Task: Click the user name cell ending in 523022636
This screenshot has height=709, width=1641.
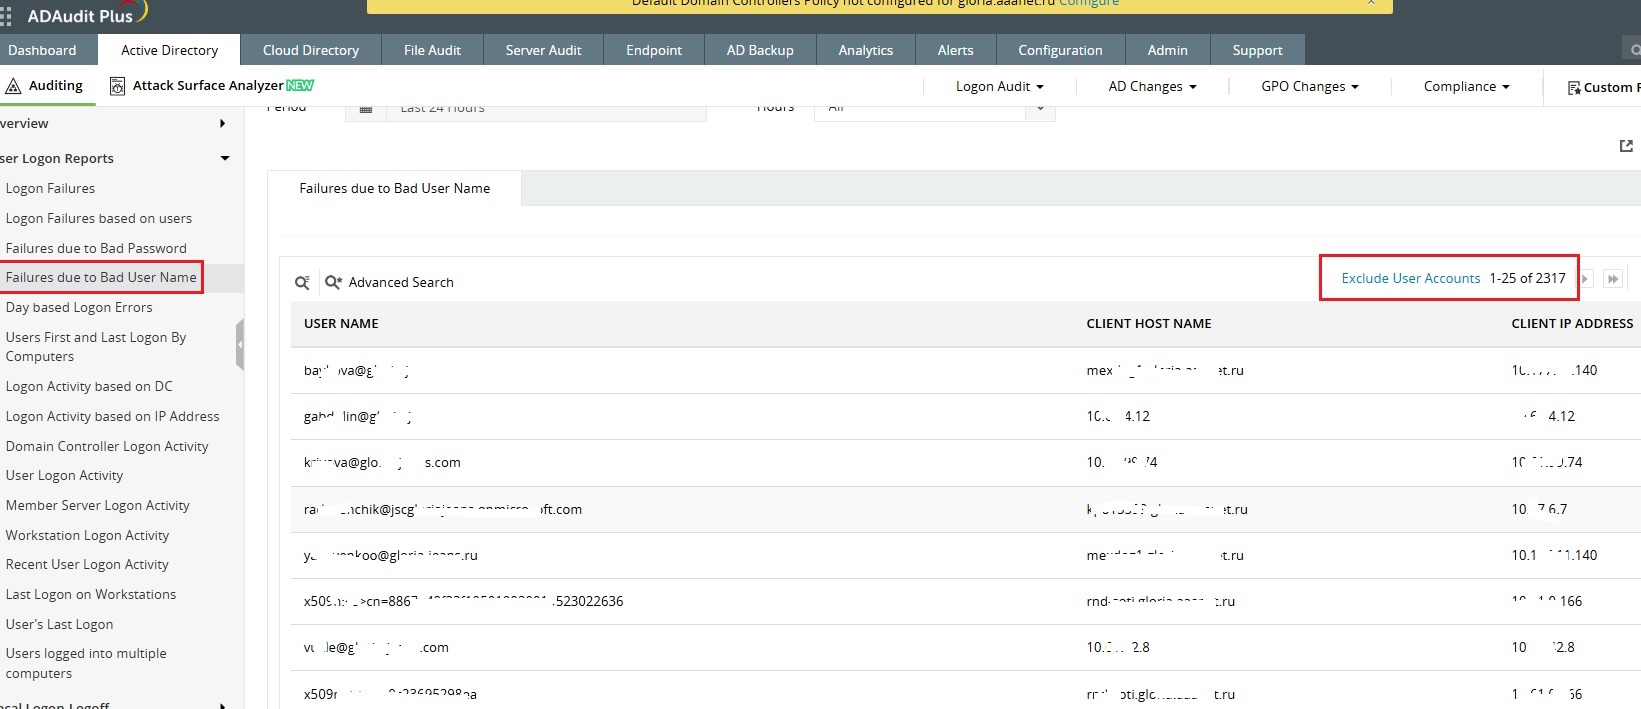Action: 463,601
